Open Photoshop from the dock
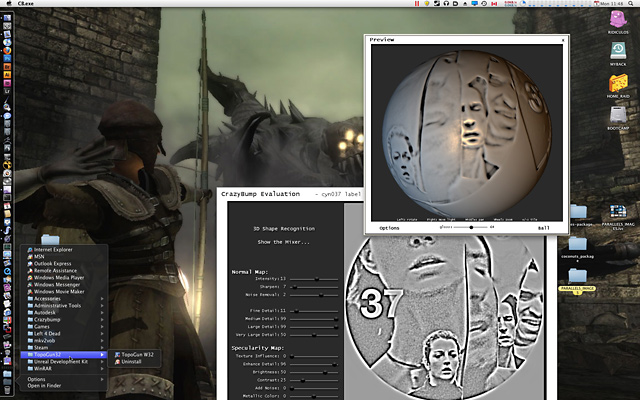This screenshot has width=640, height=400. pyautogui.click(x=7, y=58)
